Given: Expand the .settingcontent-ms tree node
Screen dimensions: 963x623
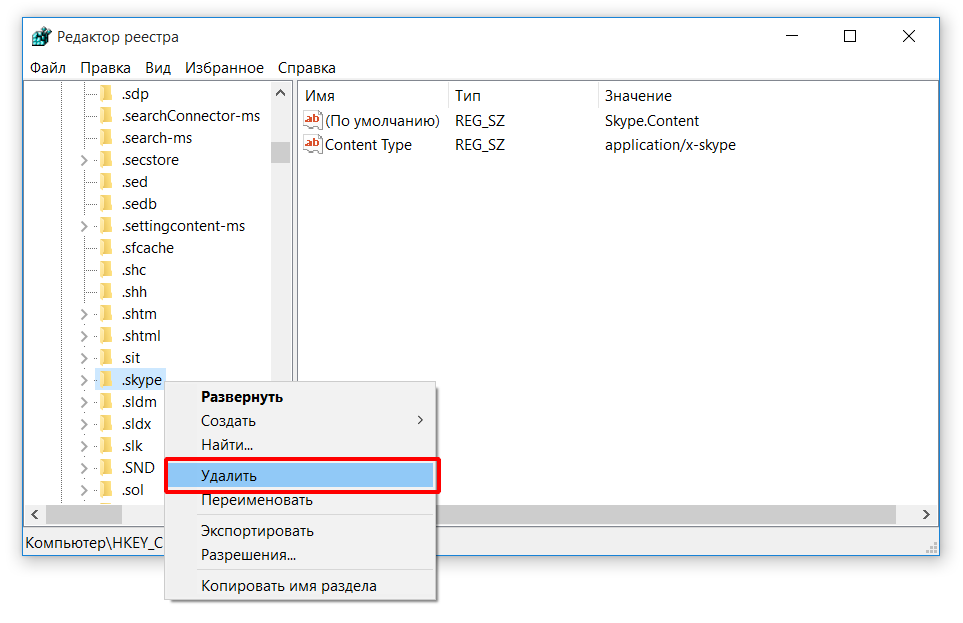Looking at the screenshot, I should tap(84, 227).
